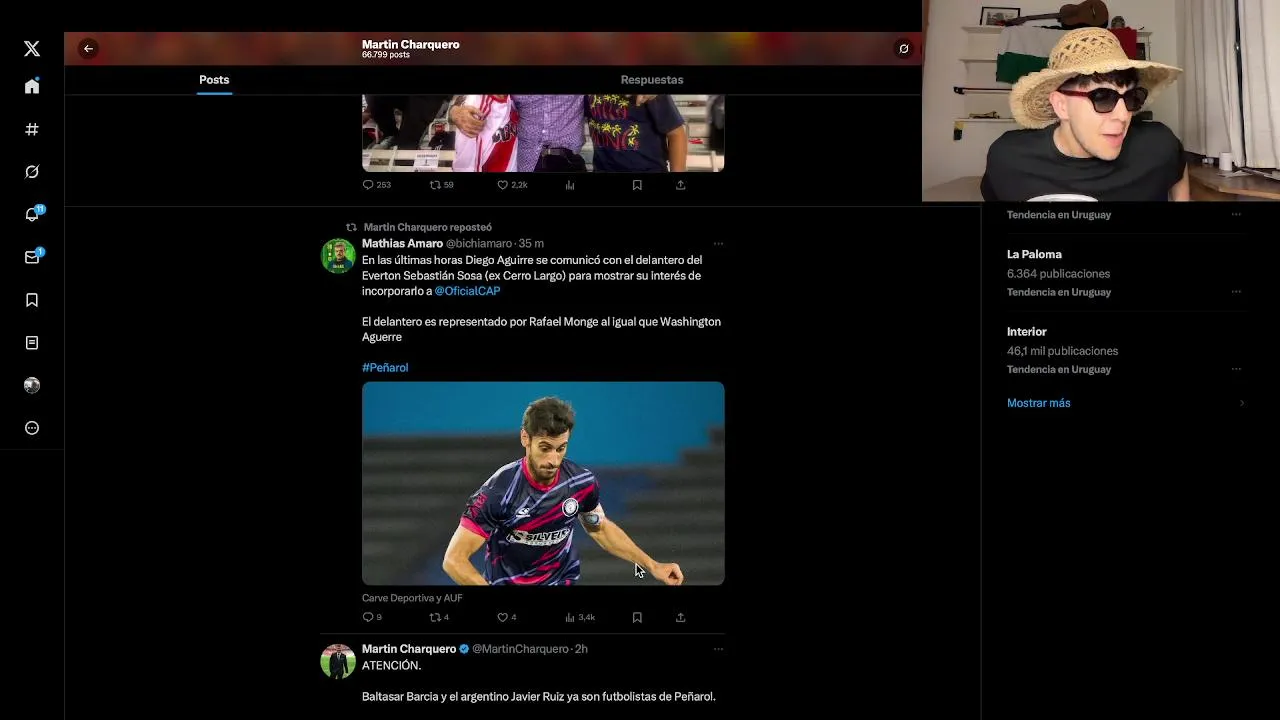Click 'Carve Deportiva y AUF' caption
The width and height of the screenshot is (1280, 720).
click(x=412, y=598)
